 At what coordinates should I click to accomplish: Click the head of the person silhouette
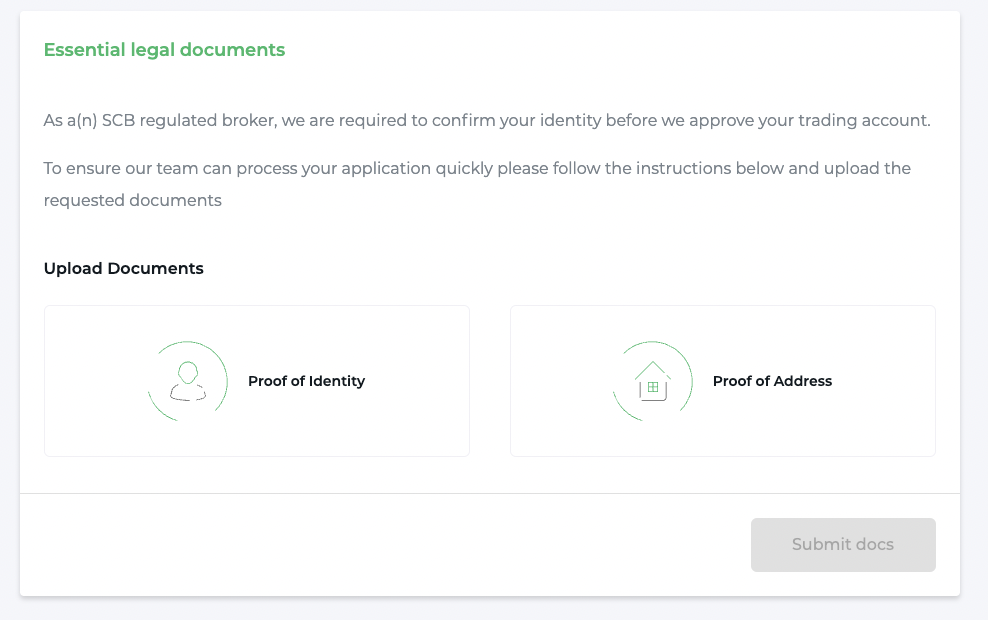click(x=187, y=372)
